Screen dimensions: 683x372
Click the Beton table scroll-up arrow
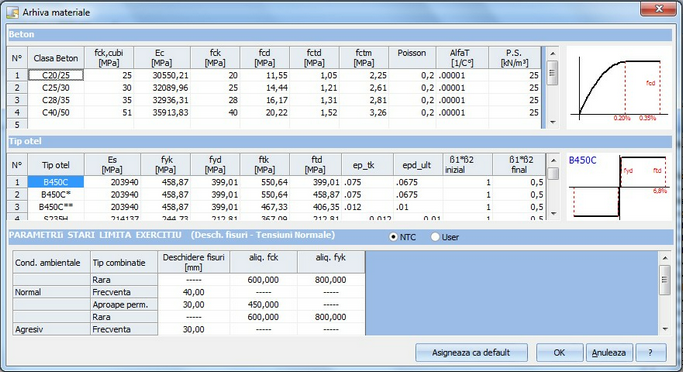(552, 53)
